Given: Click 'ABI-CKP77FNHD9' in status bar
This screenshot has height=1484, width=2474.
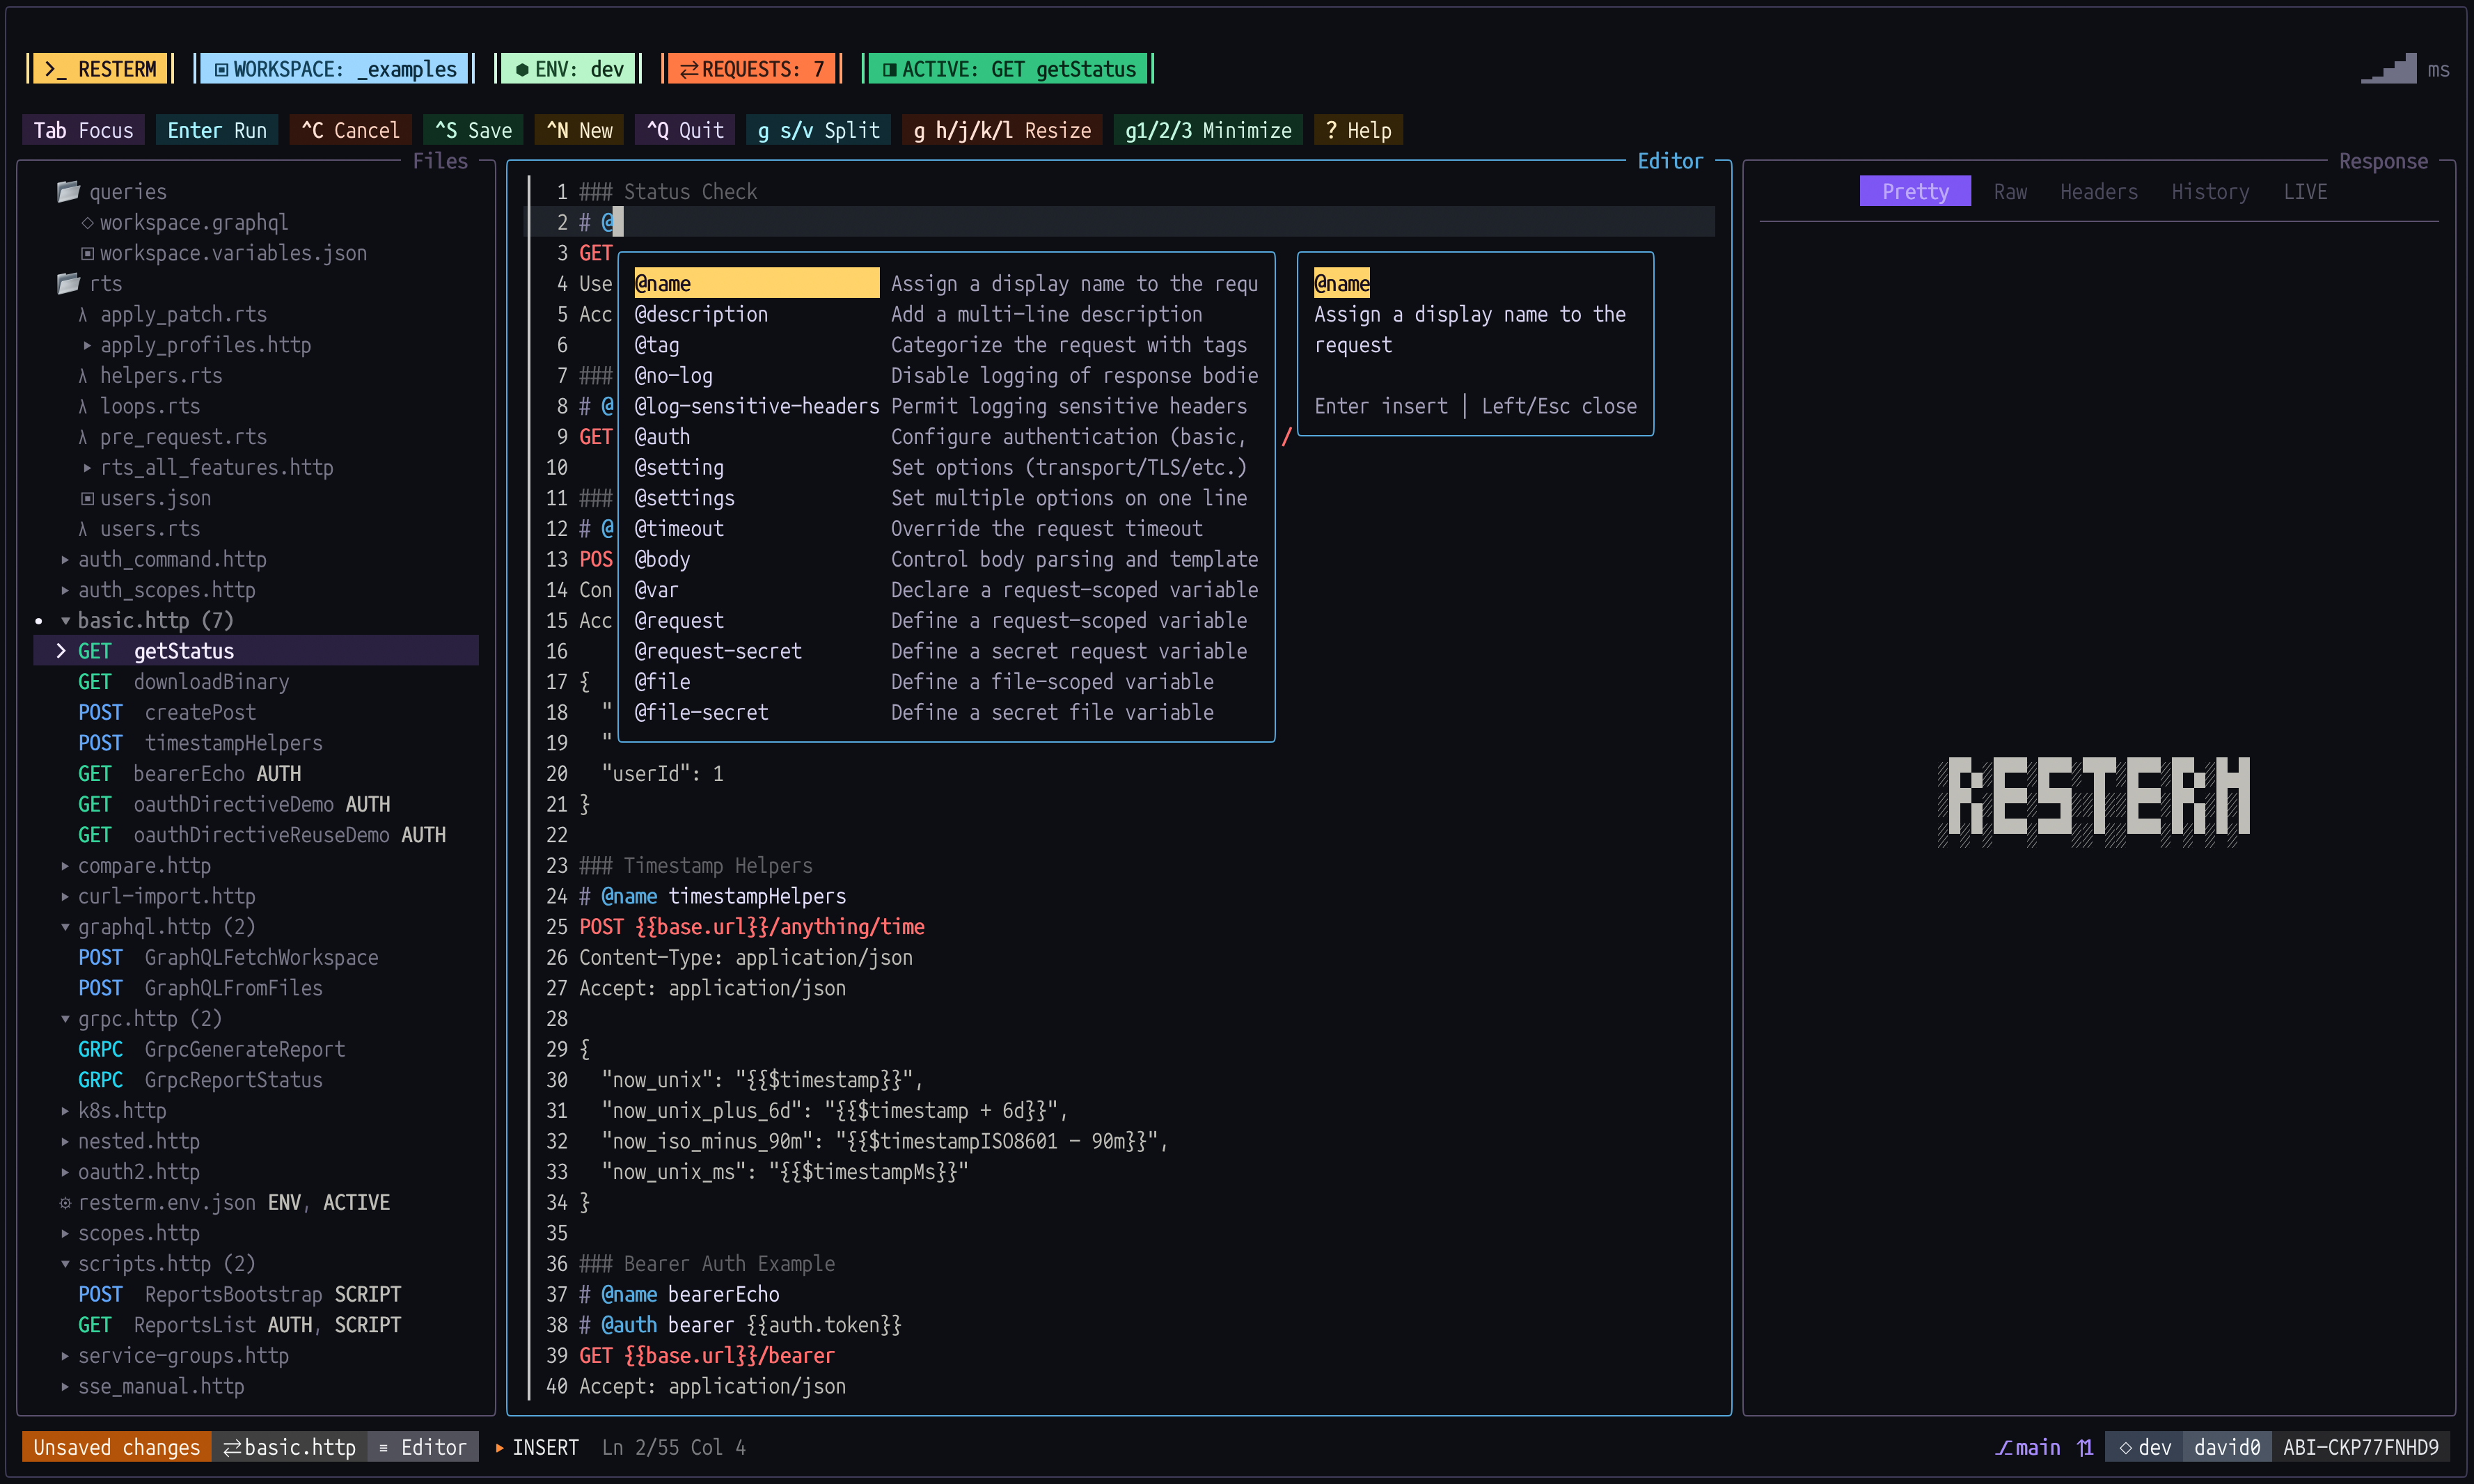Looking at the screenshot, I should click(x=2360, y=1447).
